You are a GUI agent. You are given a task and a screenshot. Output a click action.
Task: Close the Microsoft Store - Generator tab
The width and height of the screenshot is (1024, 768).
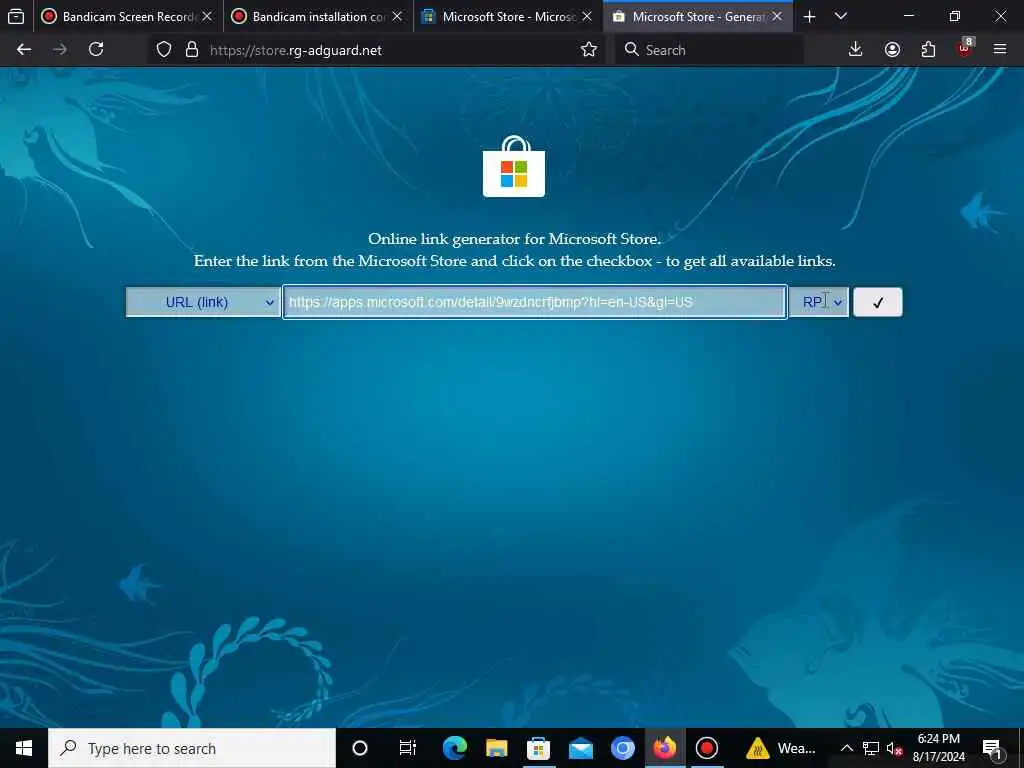click(777, 16)
